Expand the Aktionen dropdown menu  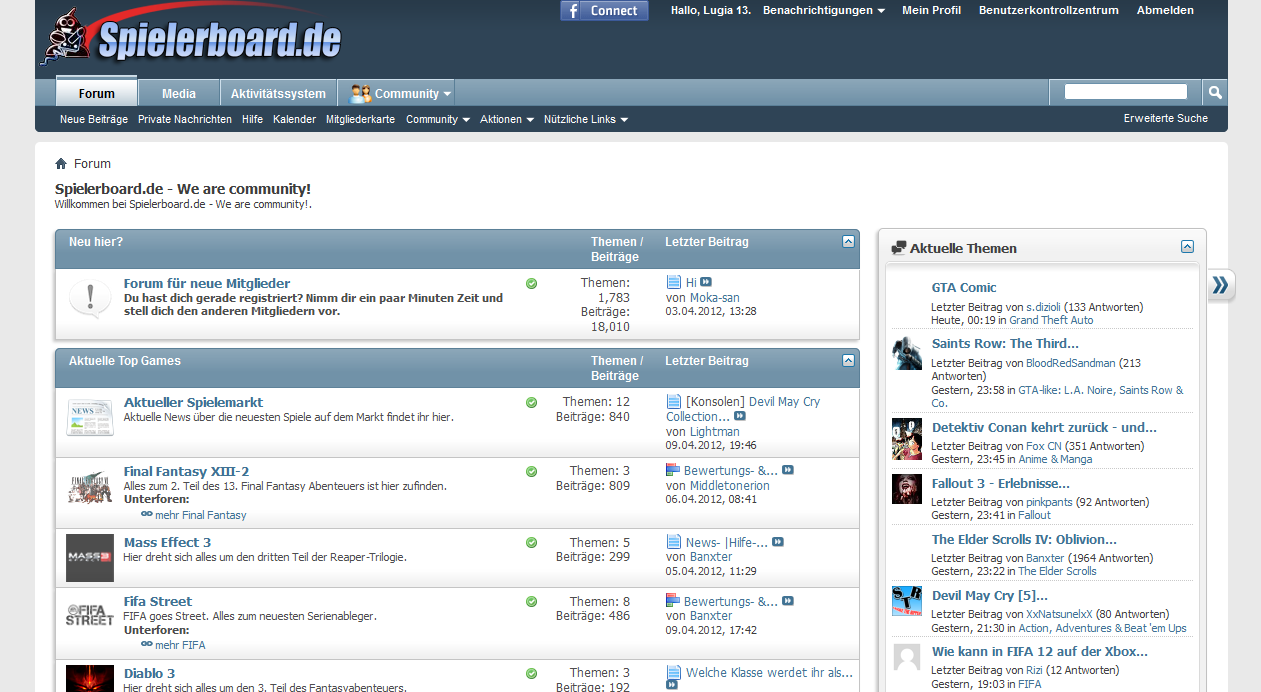click(505, 119)
